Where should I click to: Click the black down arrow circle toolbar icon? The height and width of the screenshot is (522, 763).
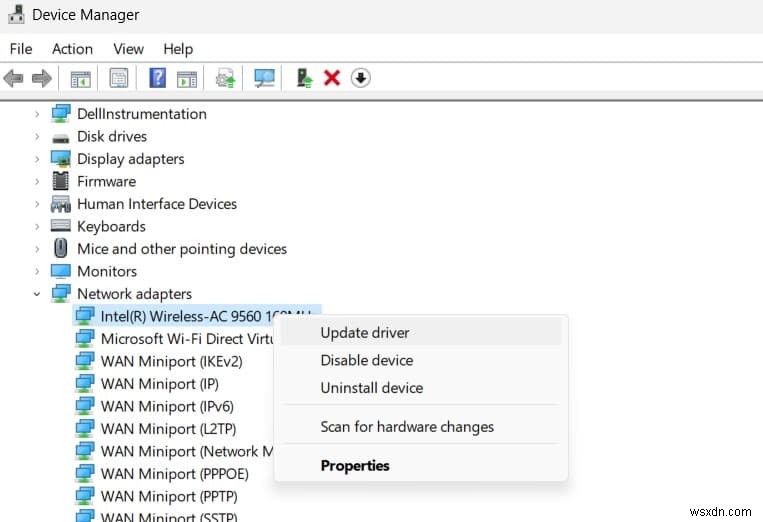361,78
